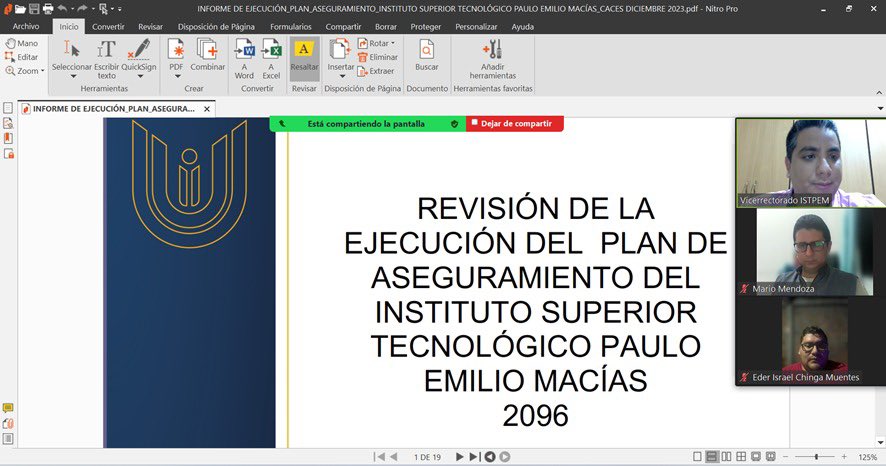The height and width of the screenshot is (466, 886).
Task: Adjust the zoom slider handle
Action: (x=816, y=456)
